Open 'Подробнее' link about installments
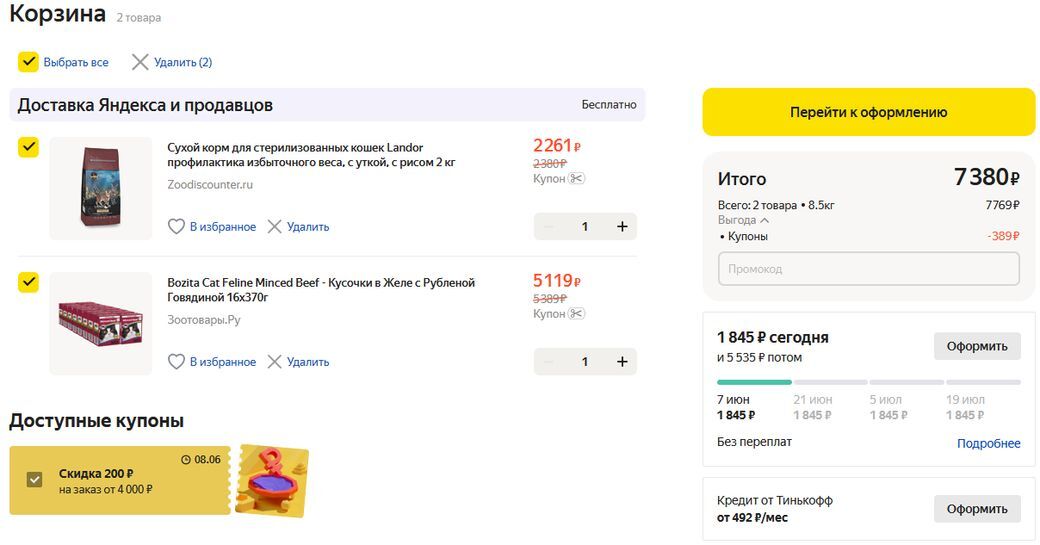1040x545 pixels. (x=988, y=443)
